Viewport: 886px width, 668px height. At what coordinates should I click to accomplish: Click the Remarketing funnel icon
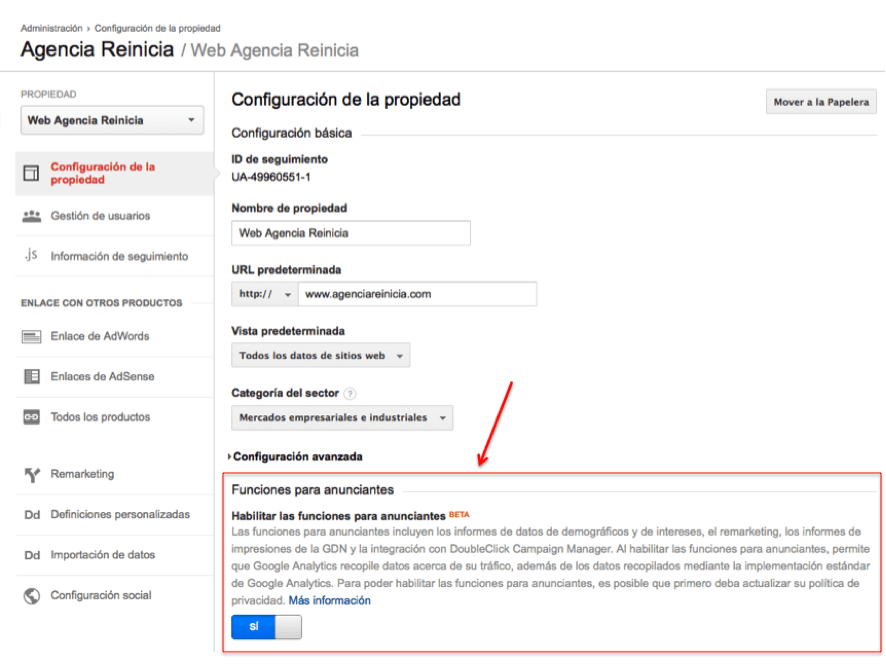click(x=31, y=475)
